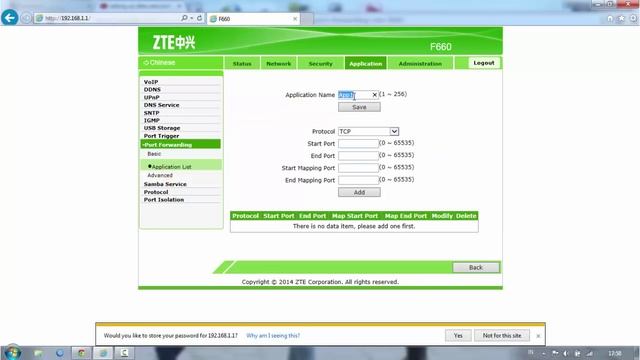Viewport: 640px width, 360px height.
Task: Switch language to Chinese
Action: (x=160, y=63)
